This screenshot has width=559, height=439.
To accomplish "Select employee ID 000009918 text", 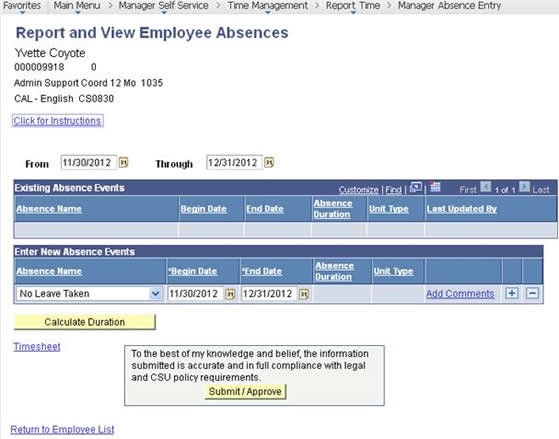I will (39, 67).
